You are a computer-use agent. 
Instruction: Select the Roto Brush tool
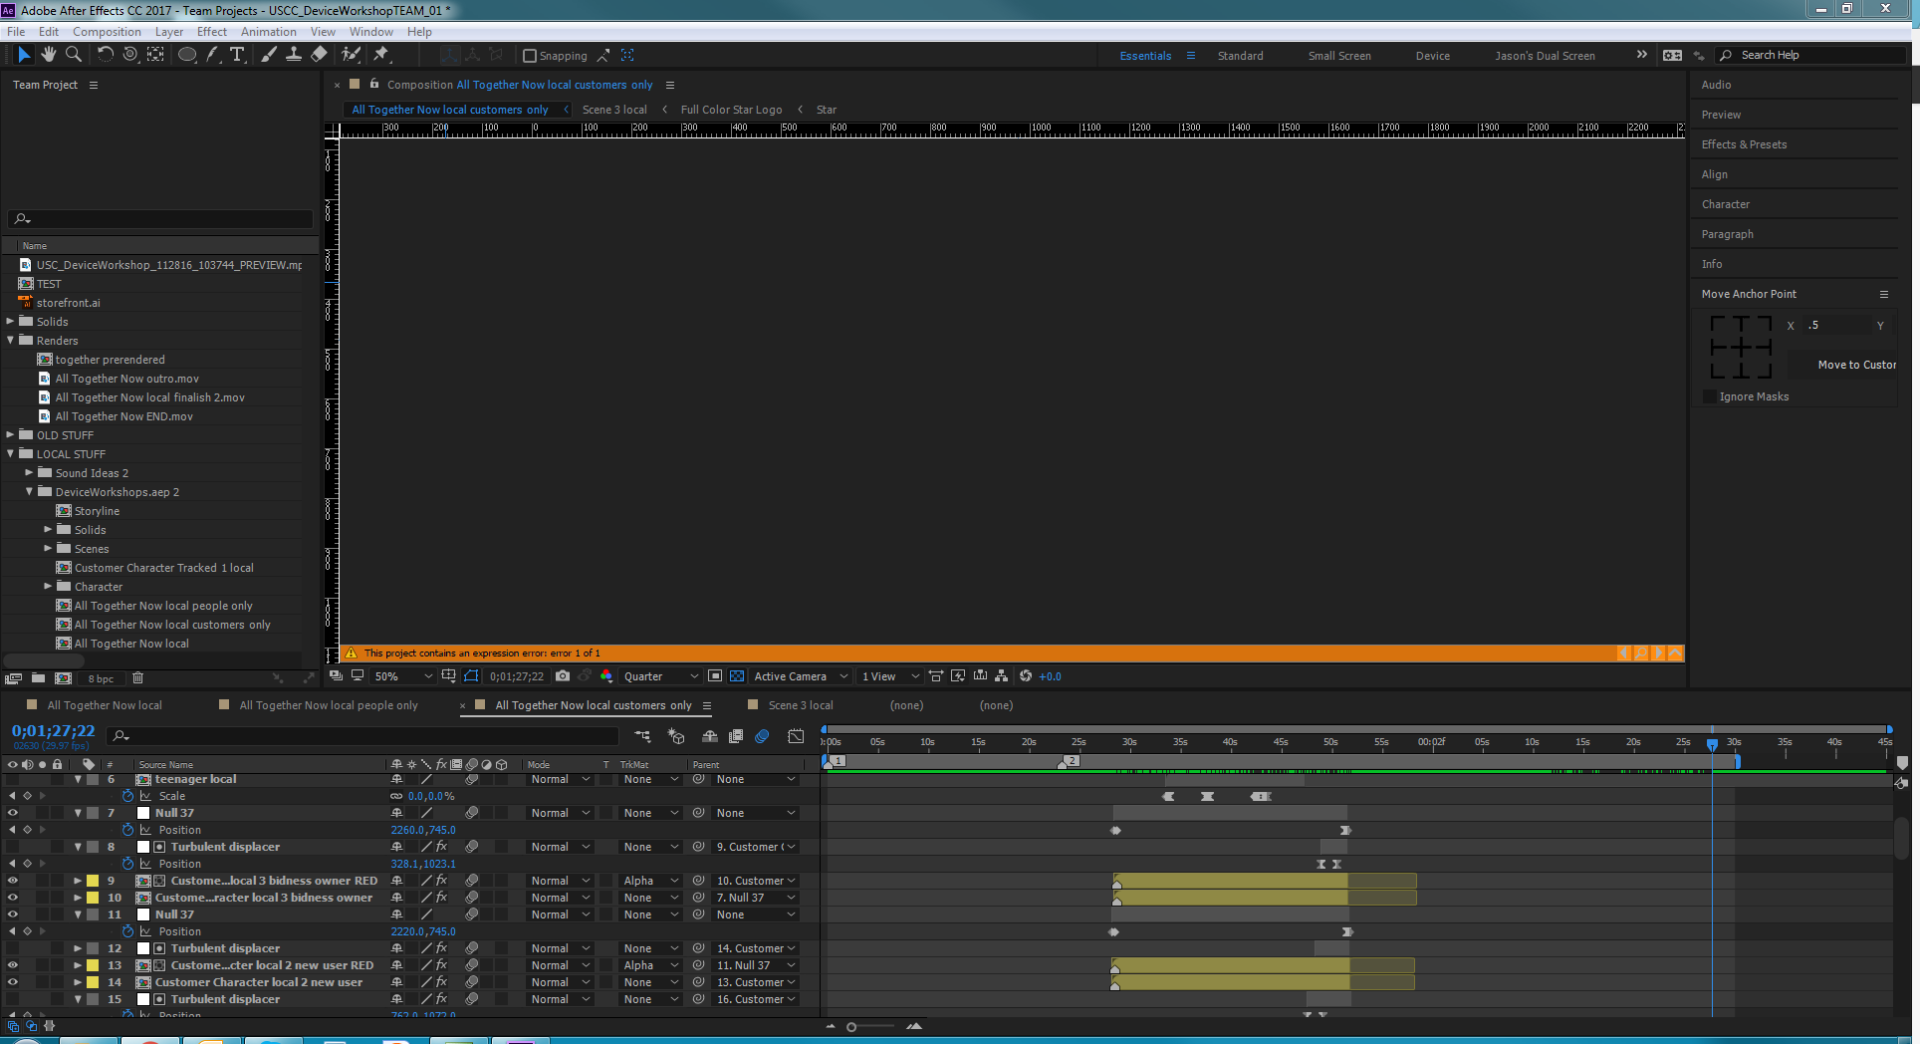(351, 55)
